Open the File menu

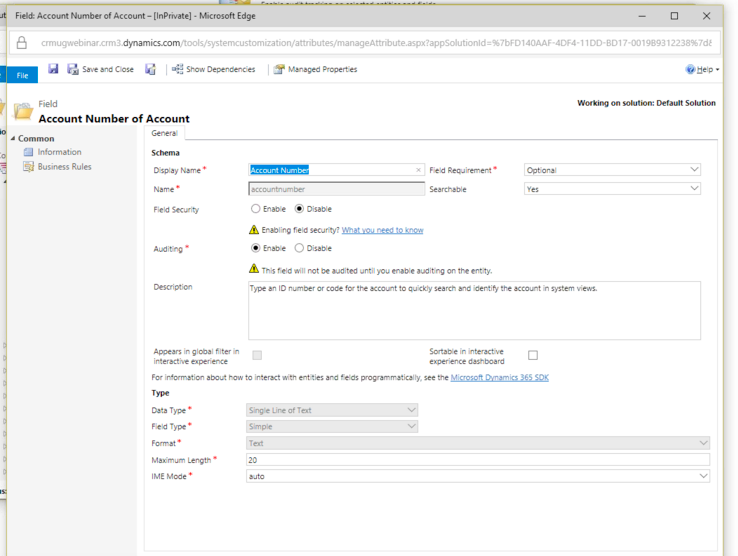point(22,75)
